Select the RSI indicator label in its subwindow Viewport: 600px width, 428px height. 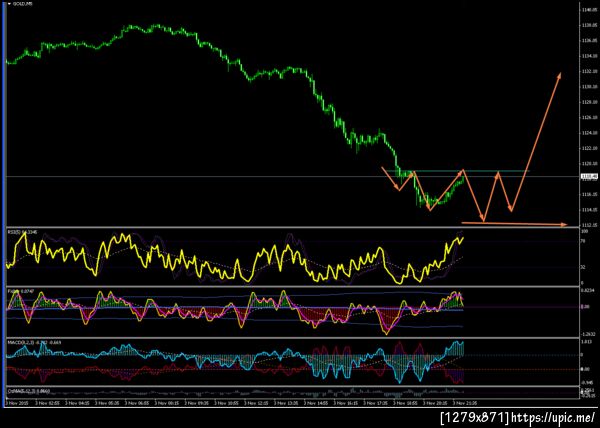tap(22, 232)
